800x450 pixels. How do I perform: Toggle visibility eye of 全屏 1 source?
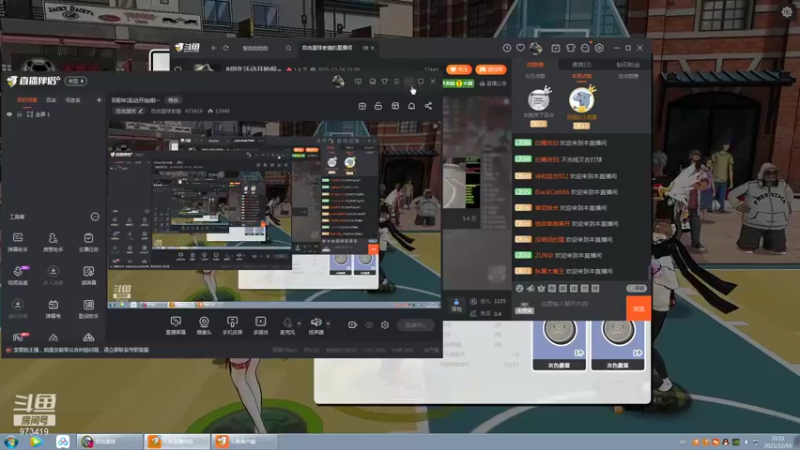tap(9, 114)
